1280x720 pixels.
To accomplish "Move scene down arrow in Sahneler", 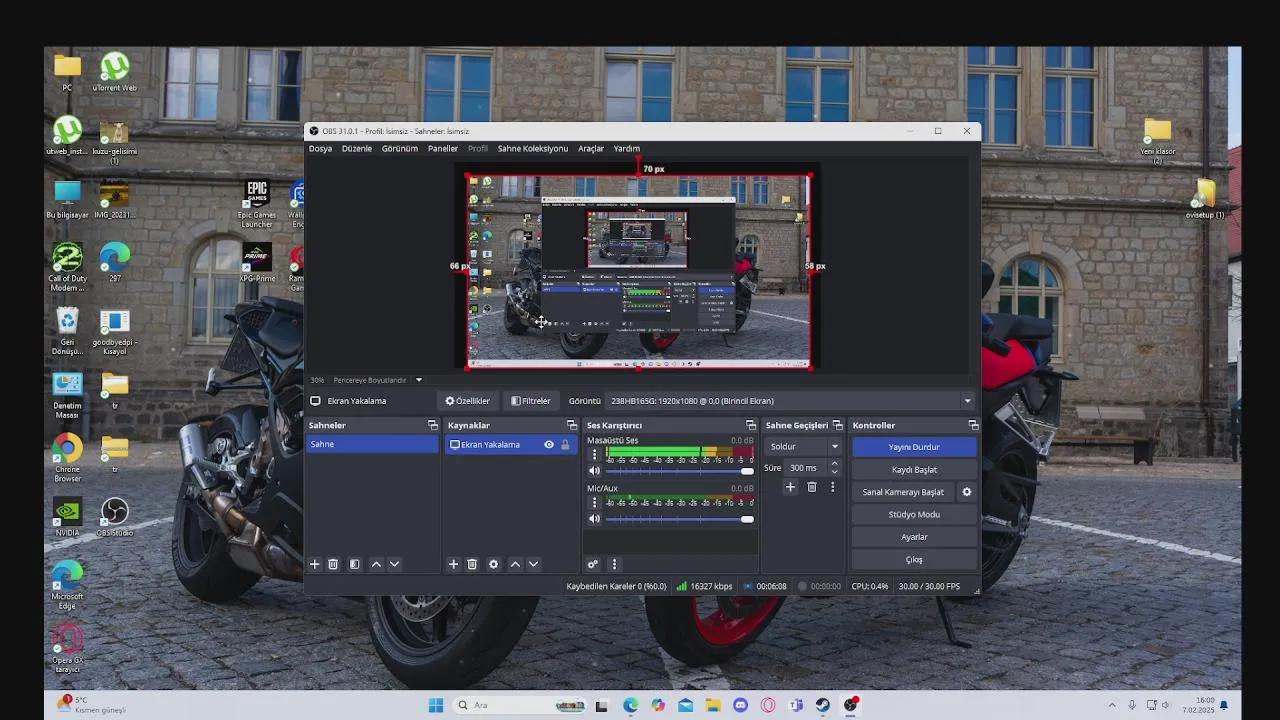I will tap(394, 564).
